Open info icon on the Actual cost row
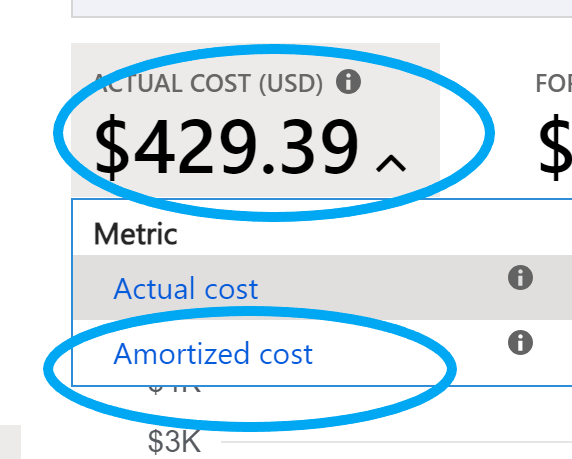This screenshot has height=459, width=572. coord(520,277)
